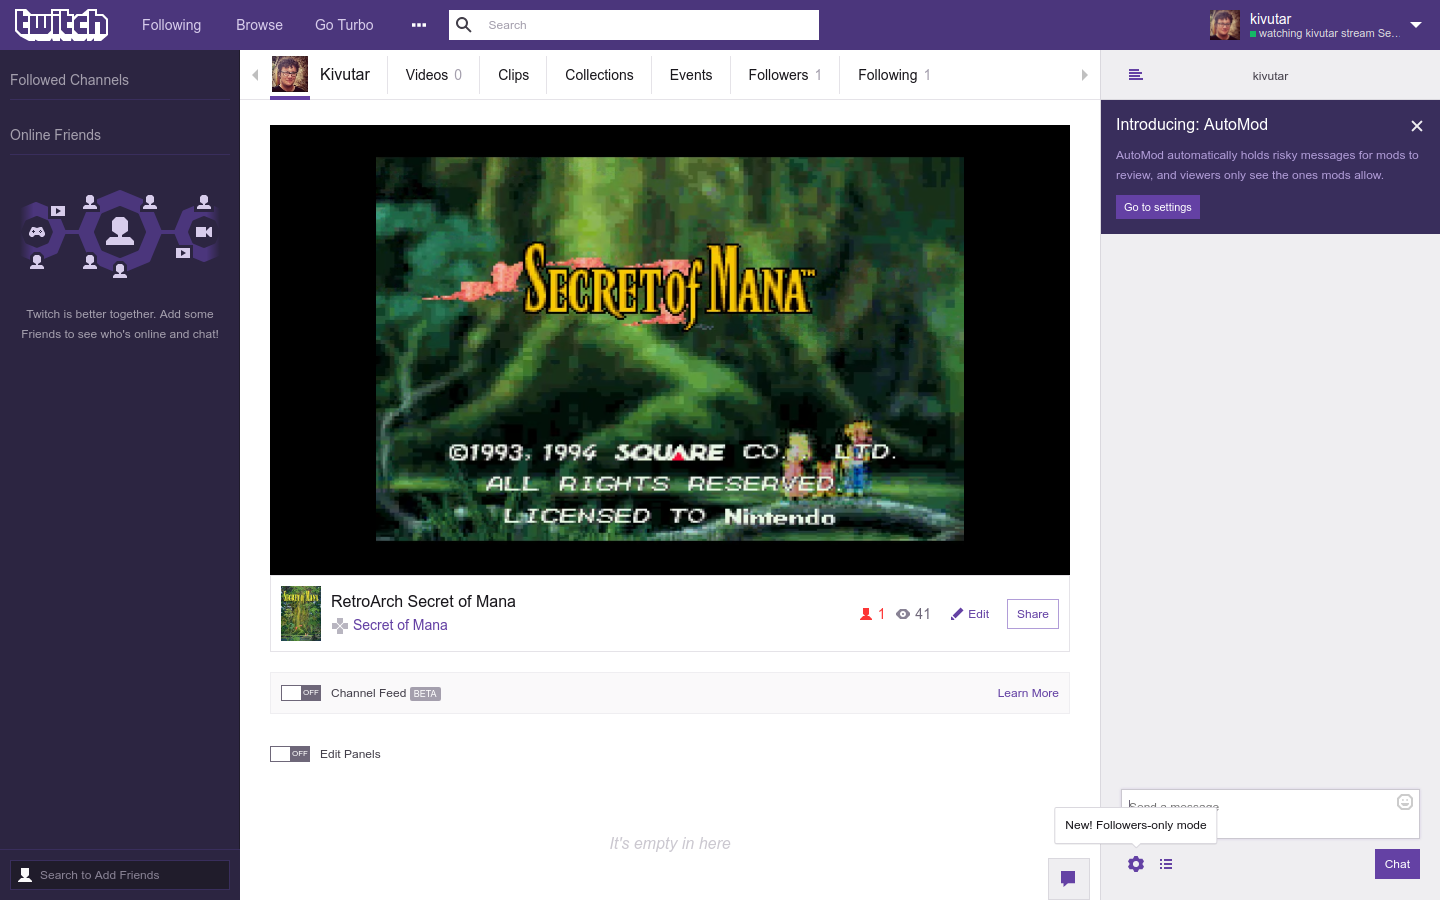Open the Secret of Mana box art
1440x900 pixels.
301,613
